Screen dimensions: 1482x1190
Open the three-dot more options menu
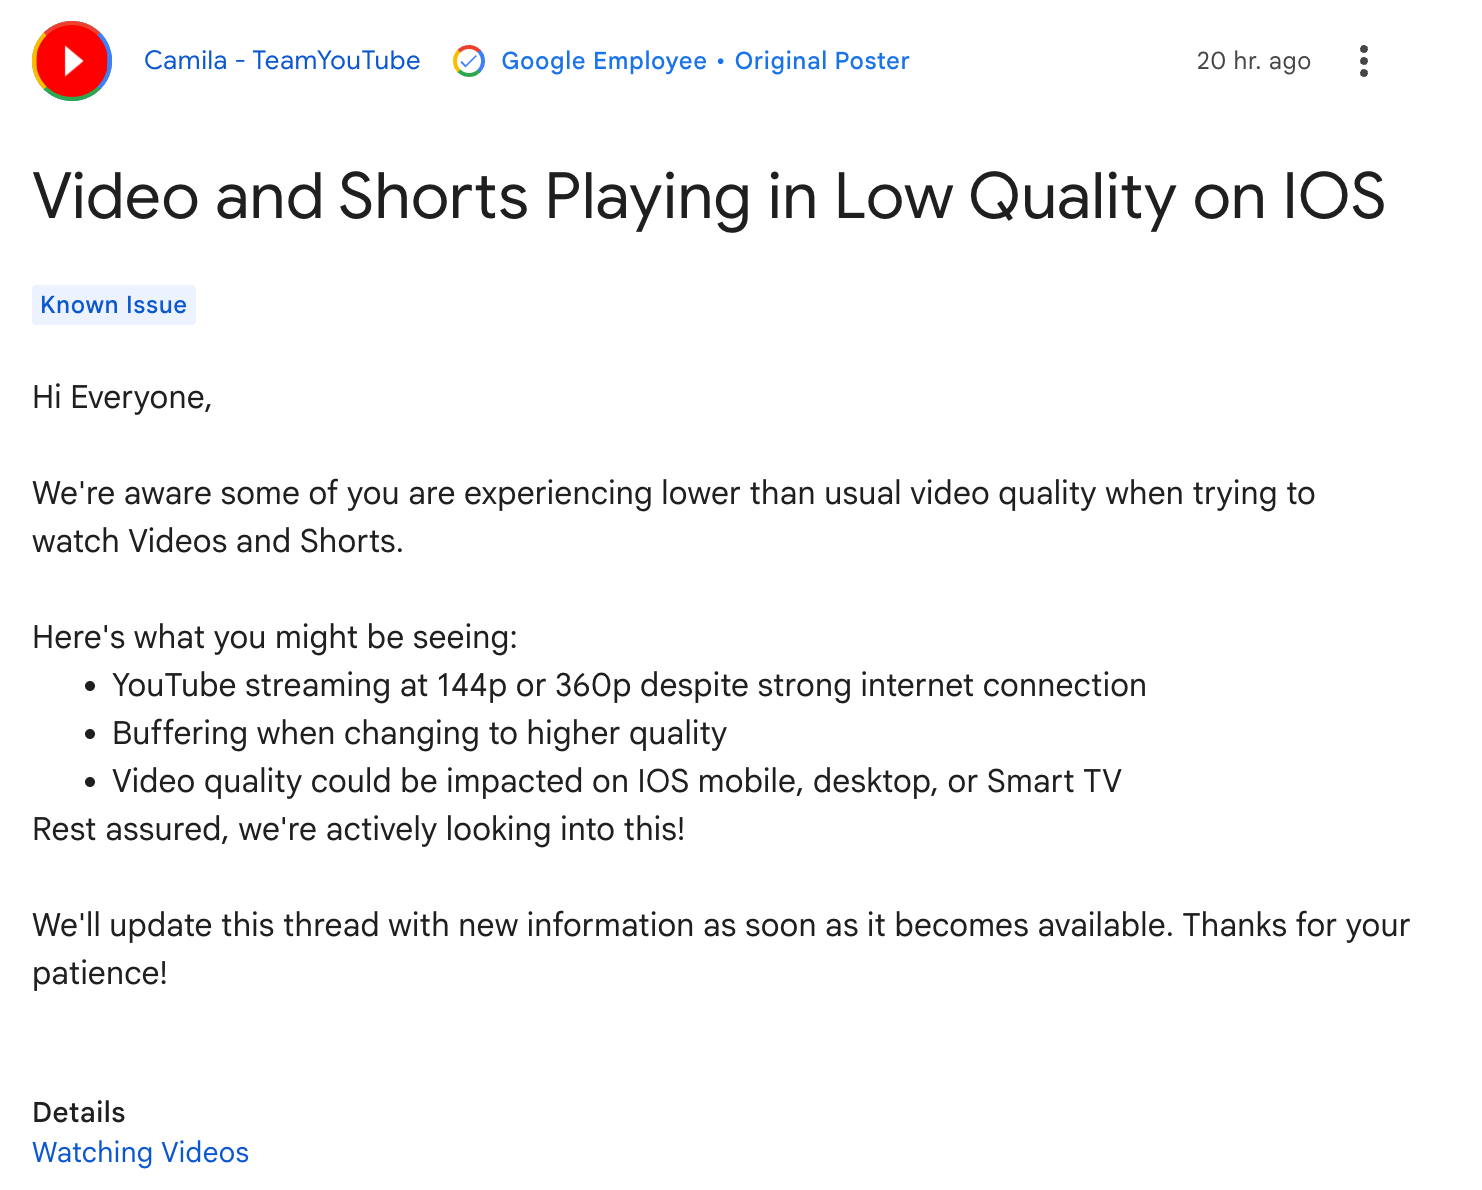coord(1364,61)
